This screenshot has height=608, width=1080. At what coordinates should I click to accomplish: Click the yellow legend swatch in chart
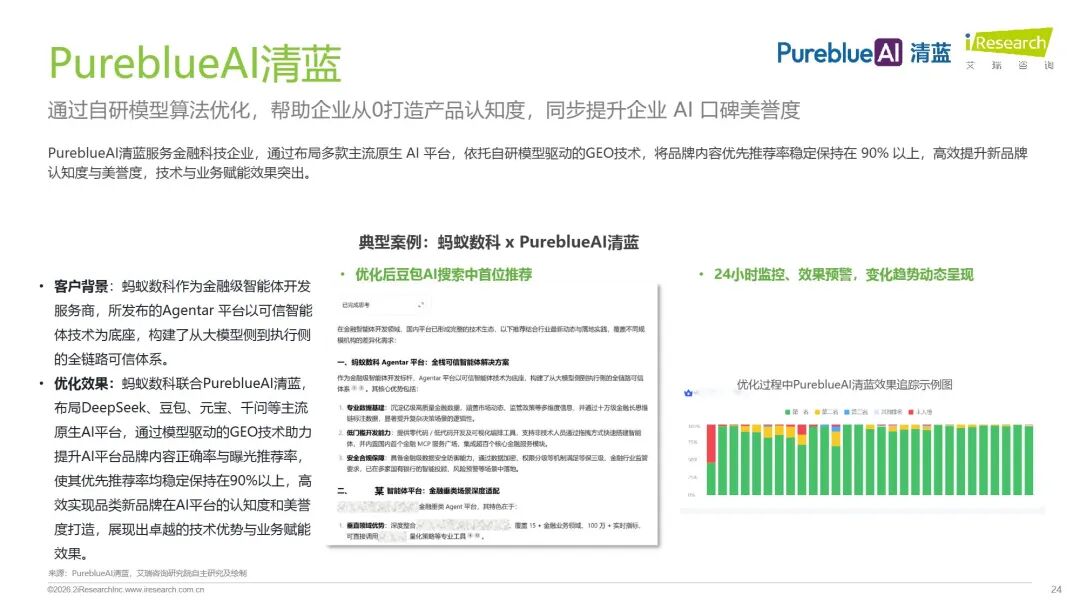coord(818,412)
